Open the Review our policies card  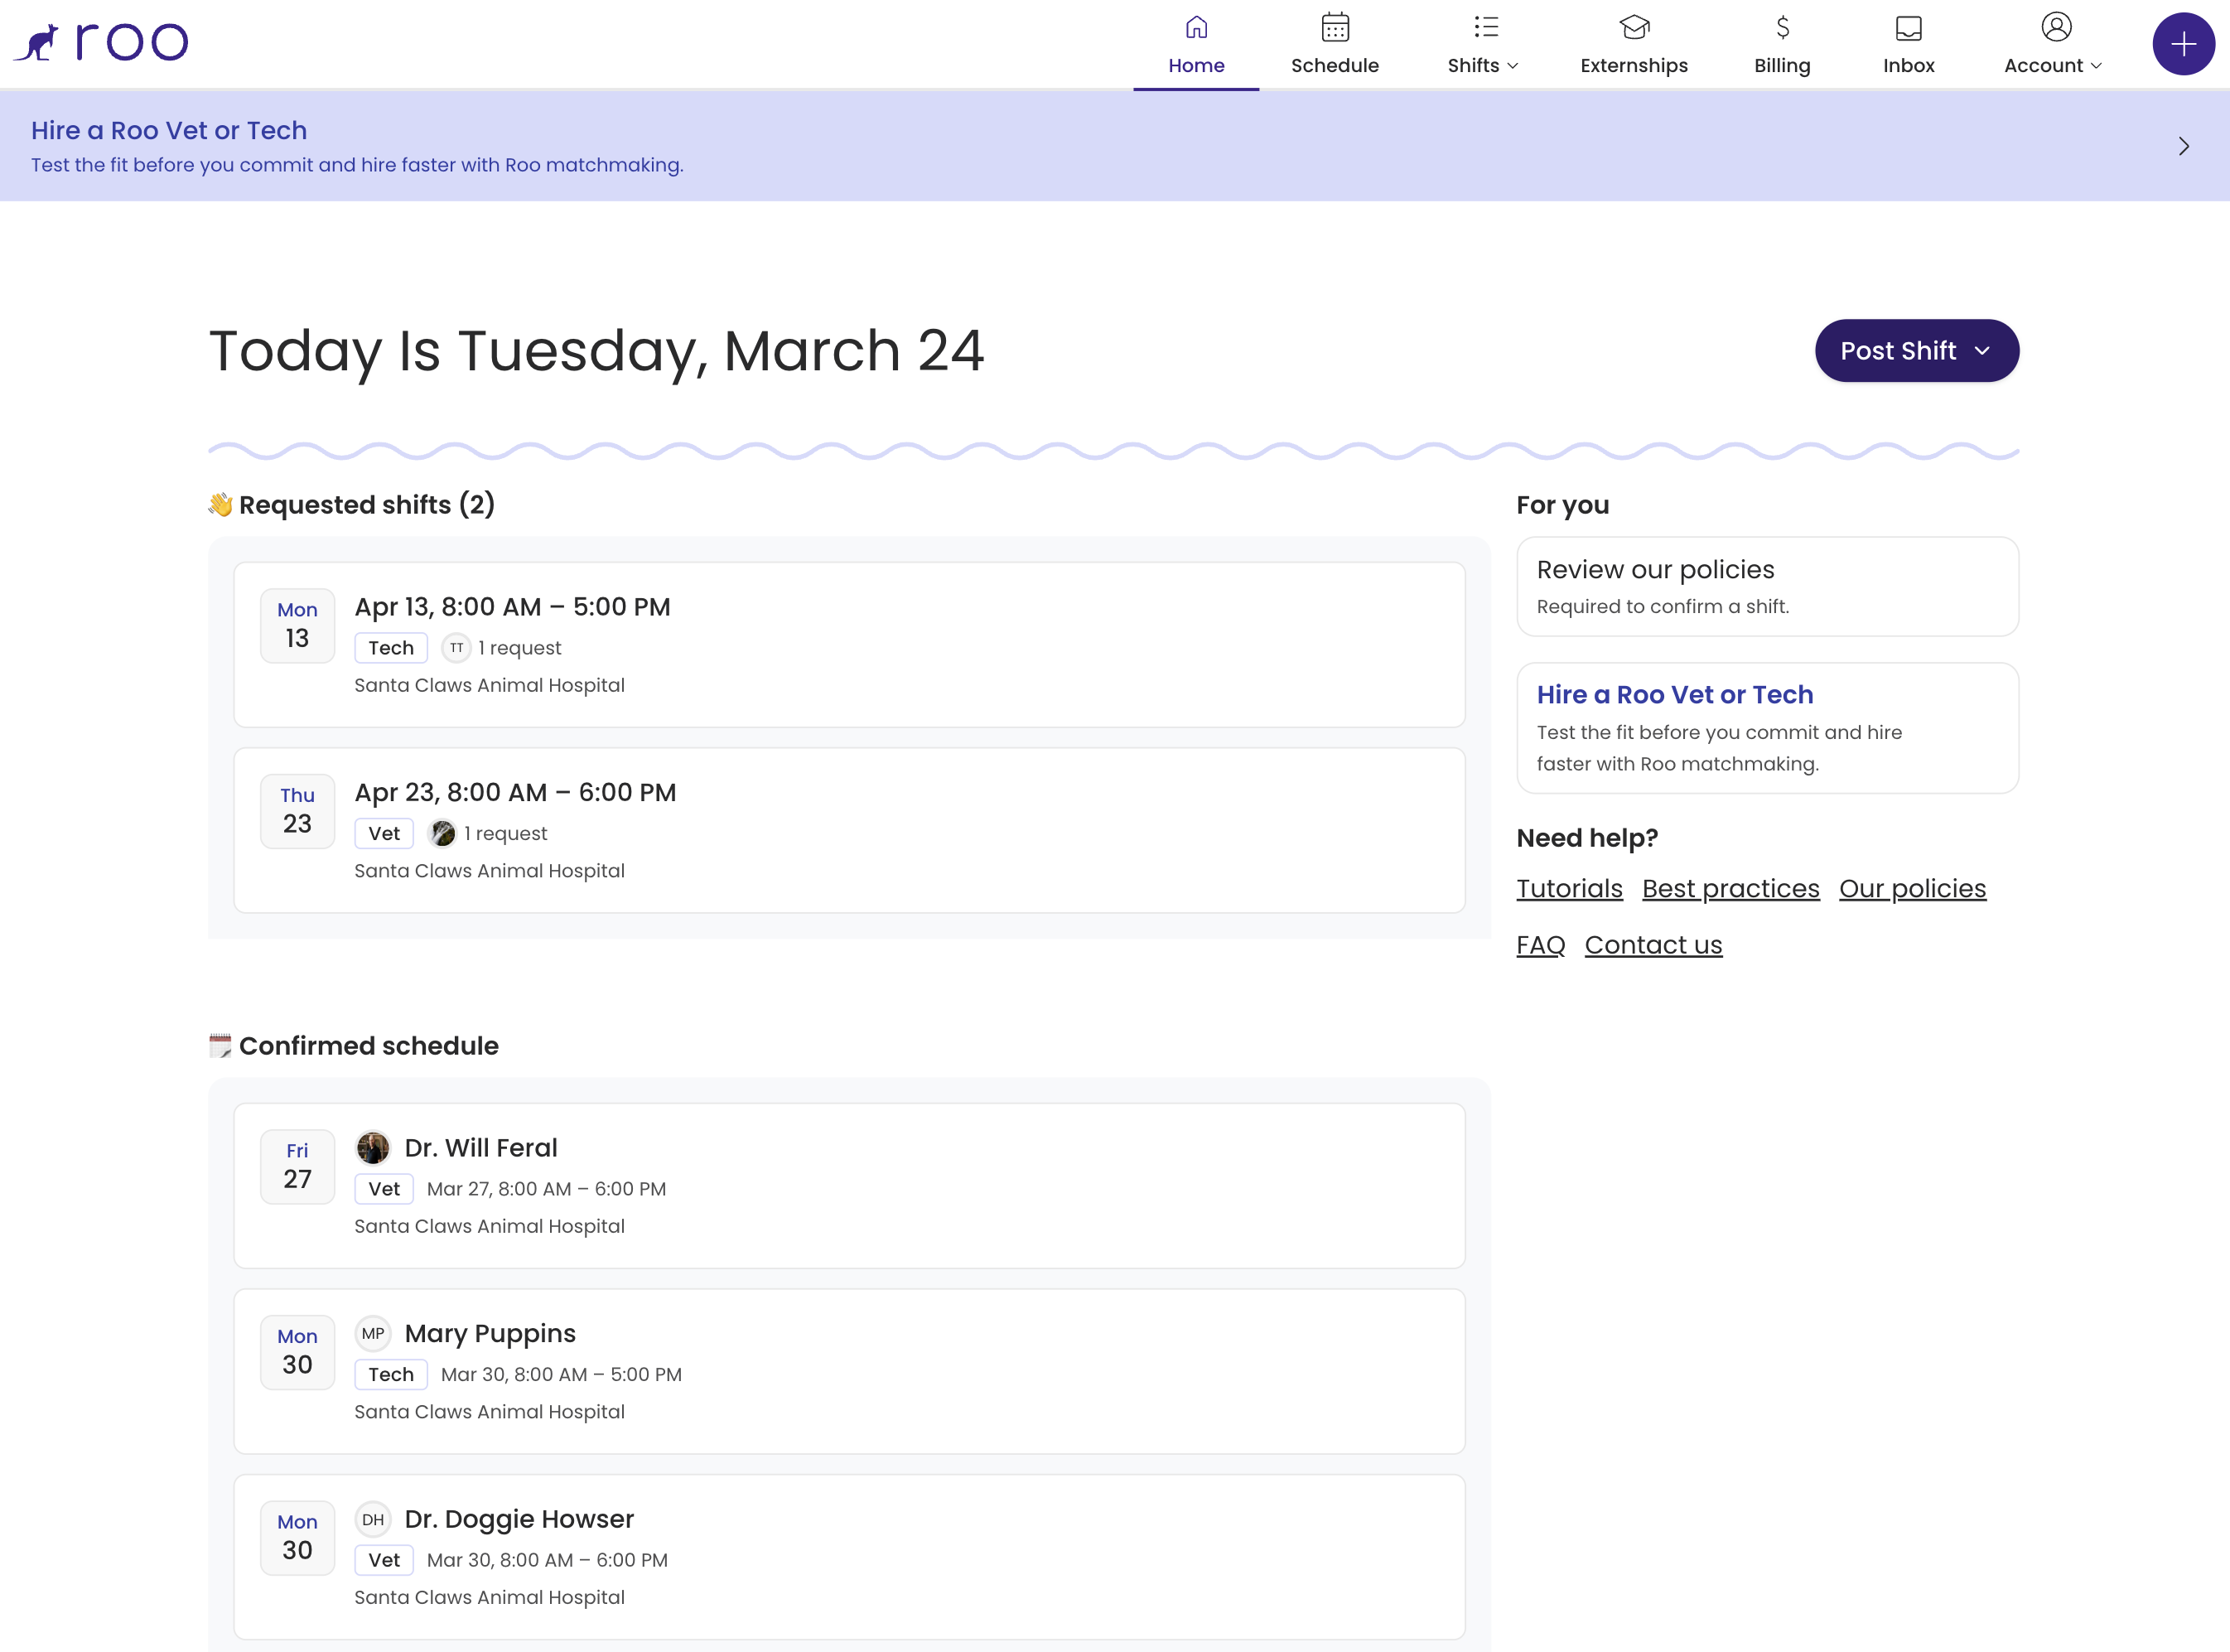pos(1767,587)
